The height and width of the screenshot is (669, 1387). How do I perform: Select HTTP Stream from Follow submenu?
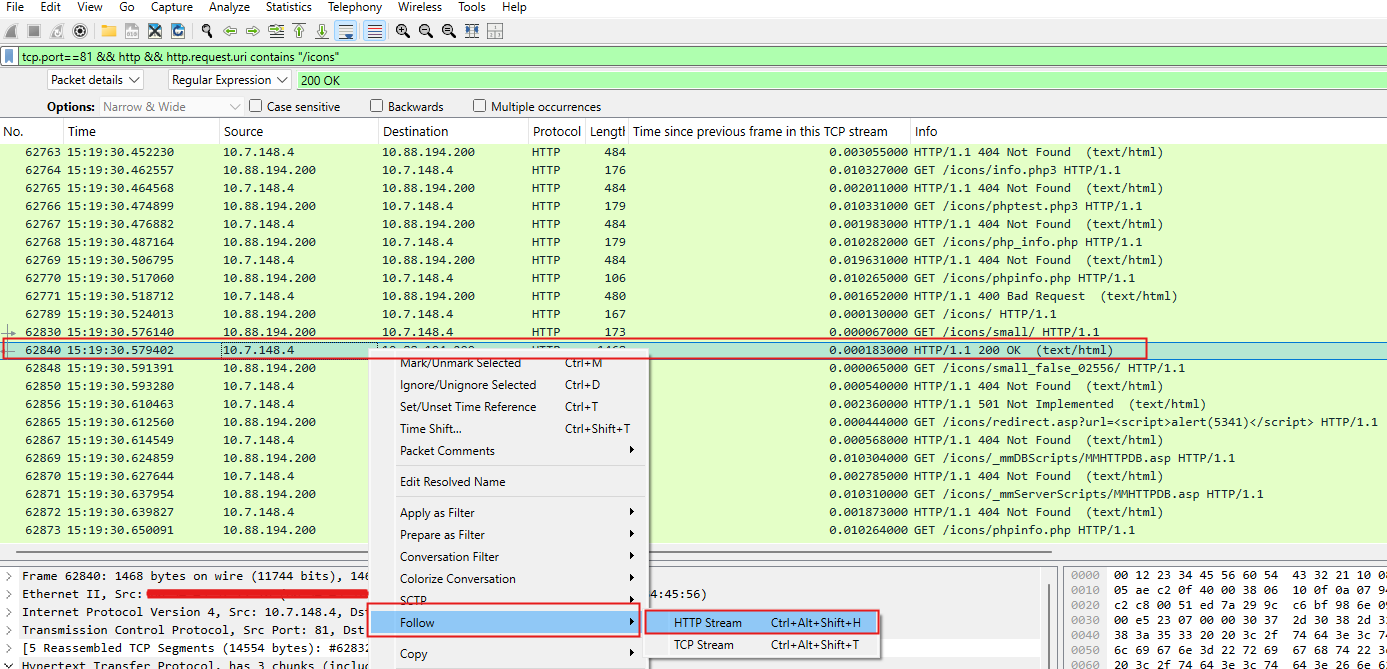pos(708,623)
